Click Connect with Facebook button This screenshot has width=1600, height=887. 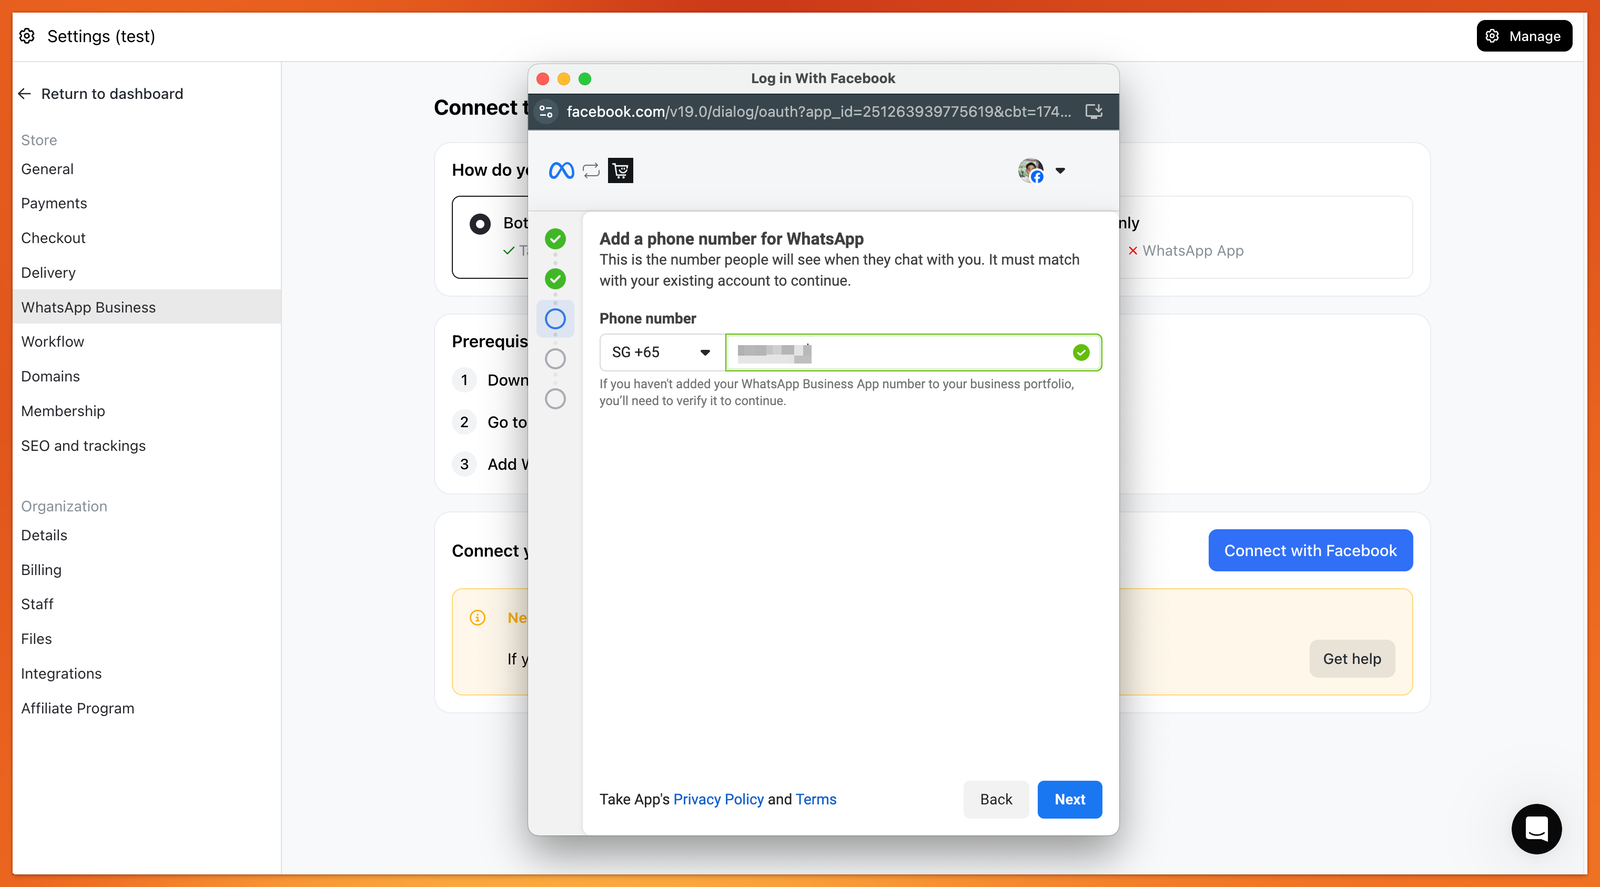pos(1310,551)
